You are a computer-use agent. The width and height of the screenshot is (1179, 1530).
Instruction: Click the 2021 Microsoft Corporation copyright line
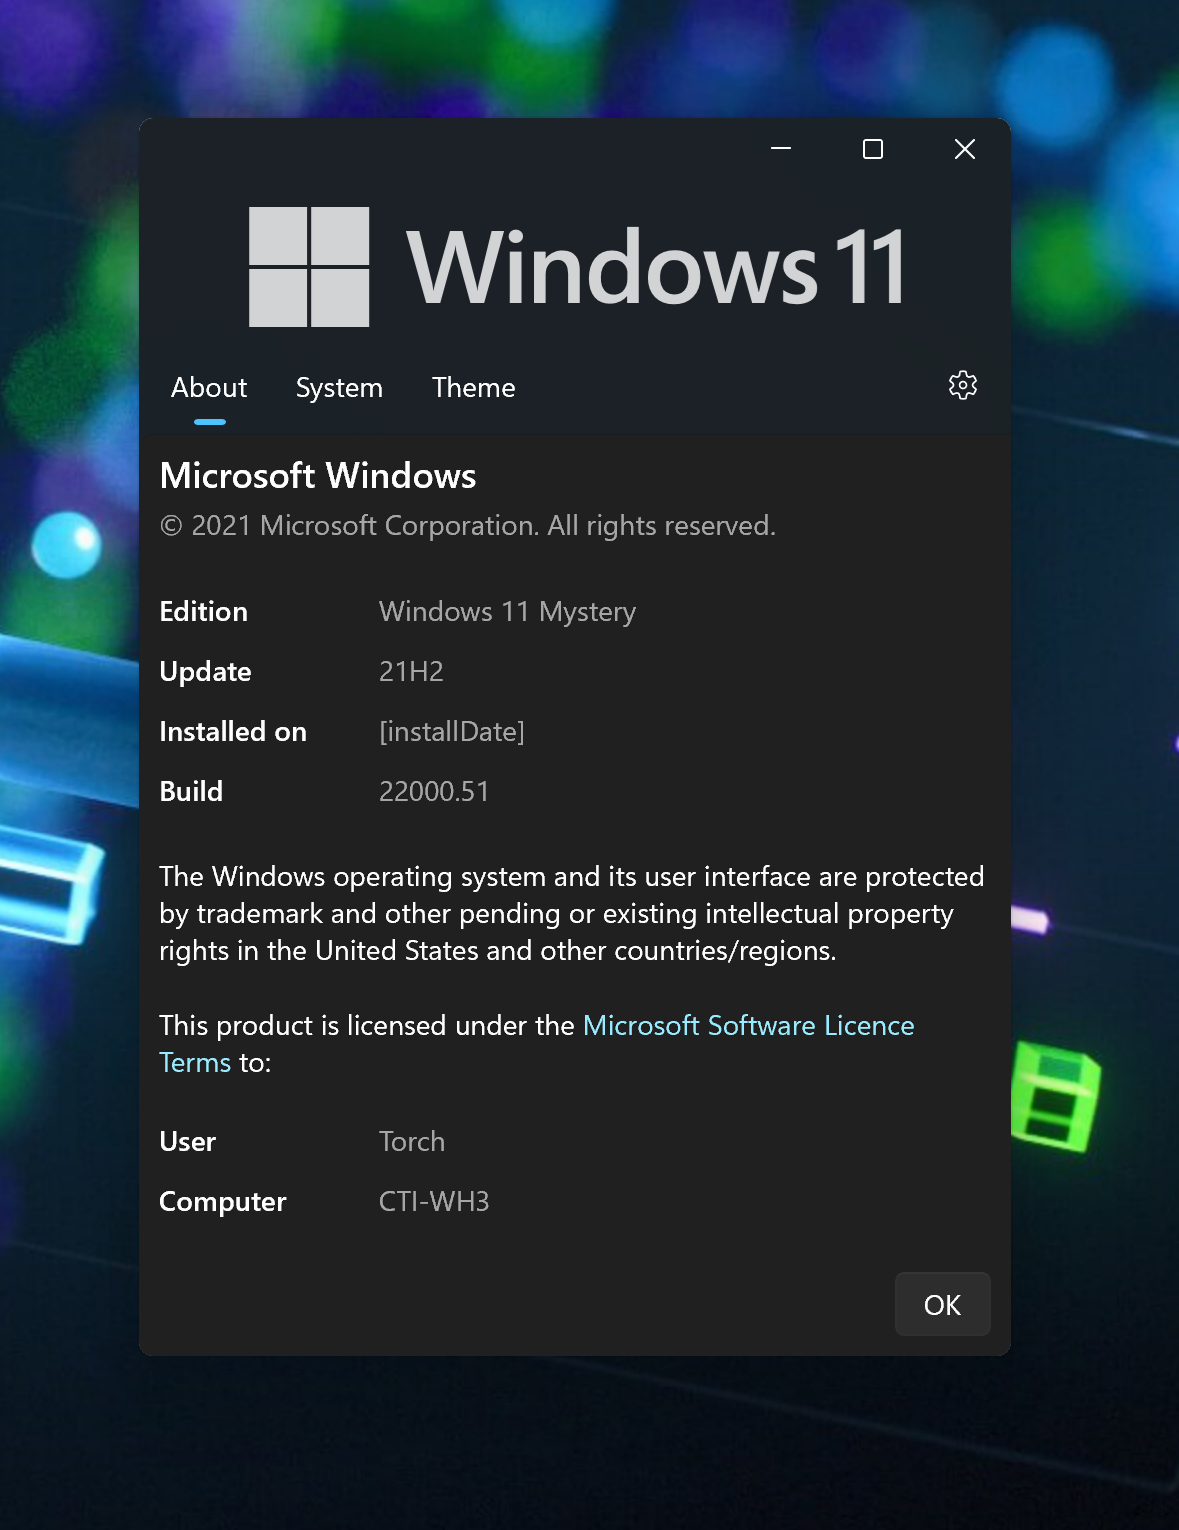point(468,526)
